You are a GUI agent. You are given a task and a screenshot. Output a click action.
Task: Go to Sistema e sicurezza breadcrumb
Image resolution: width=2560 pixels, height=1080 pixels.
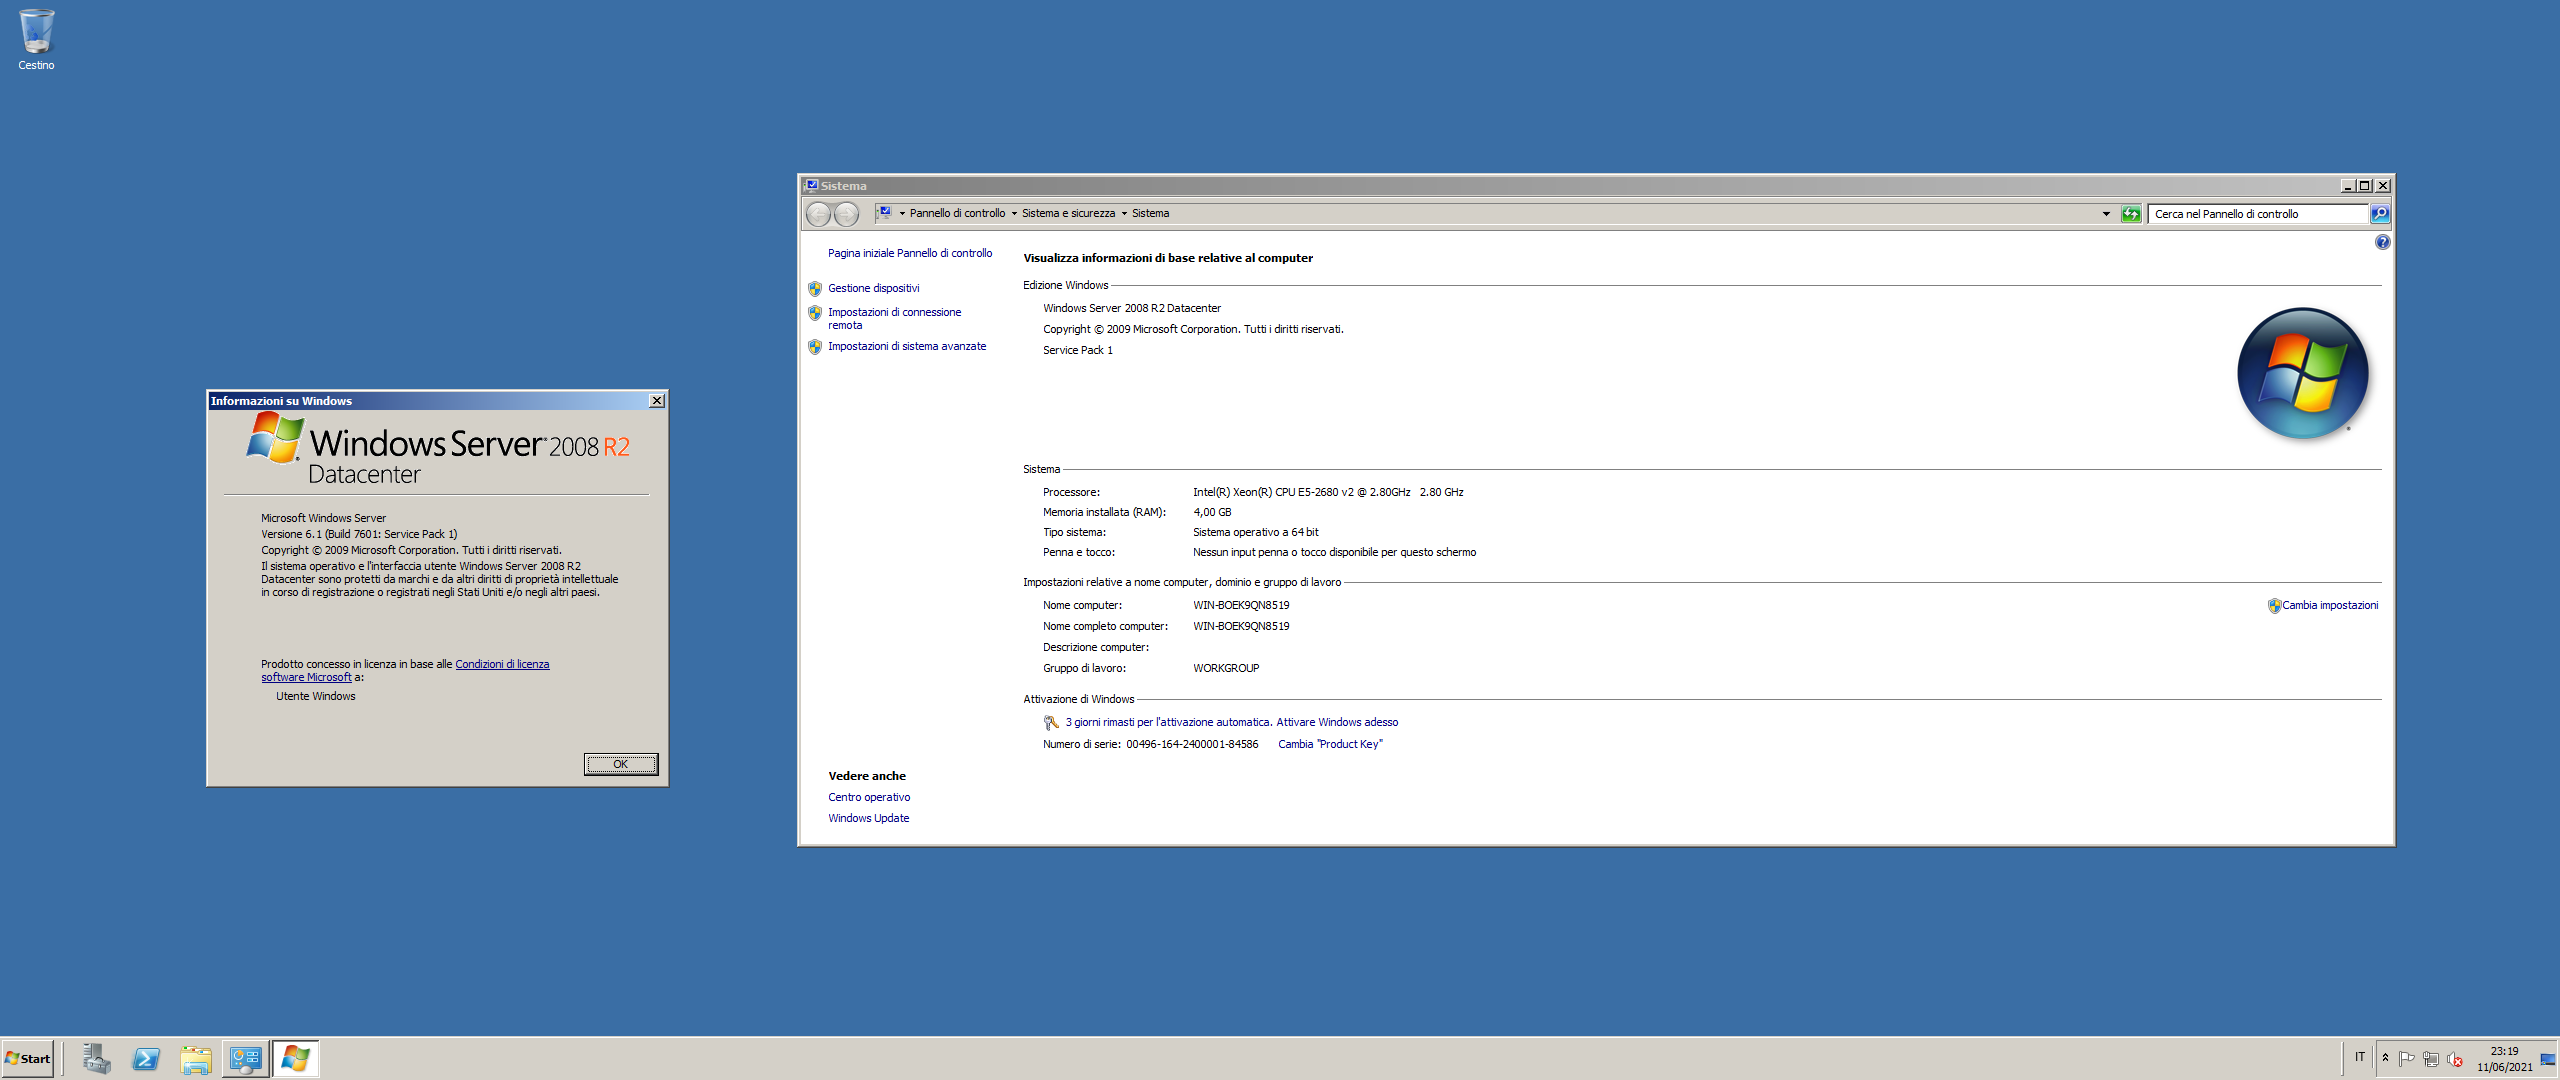(1068, 213)
